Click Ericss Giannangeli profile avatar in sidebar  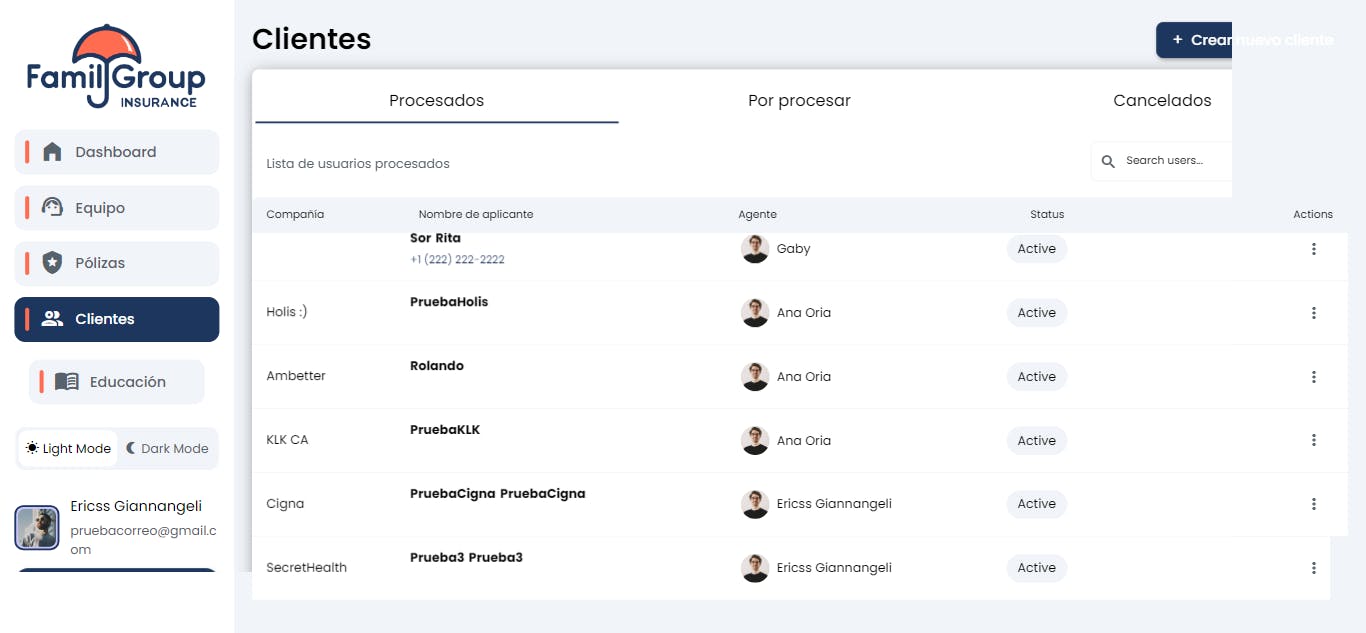tap(37, 528)
